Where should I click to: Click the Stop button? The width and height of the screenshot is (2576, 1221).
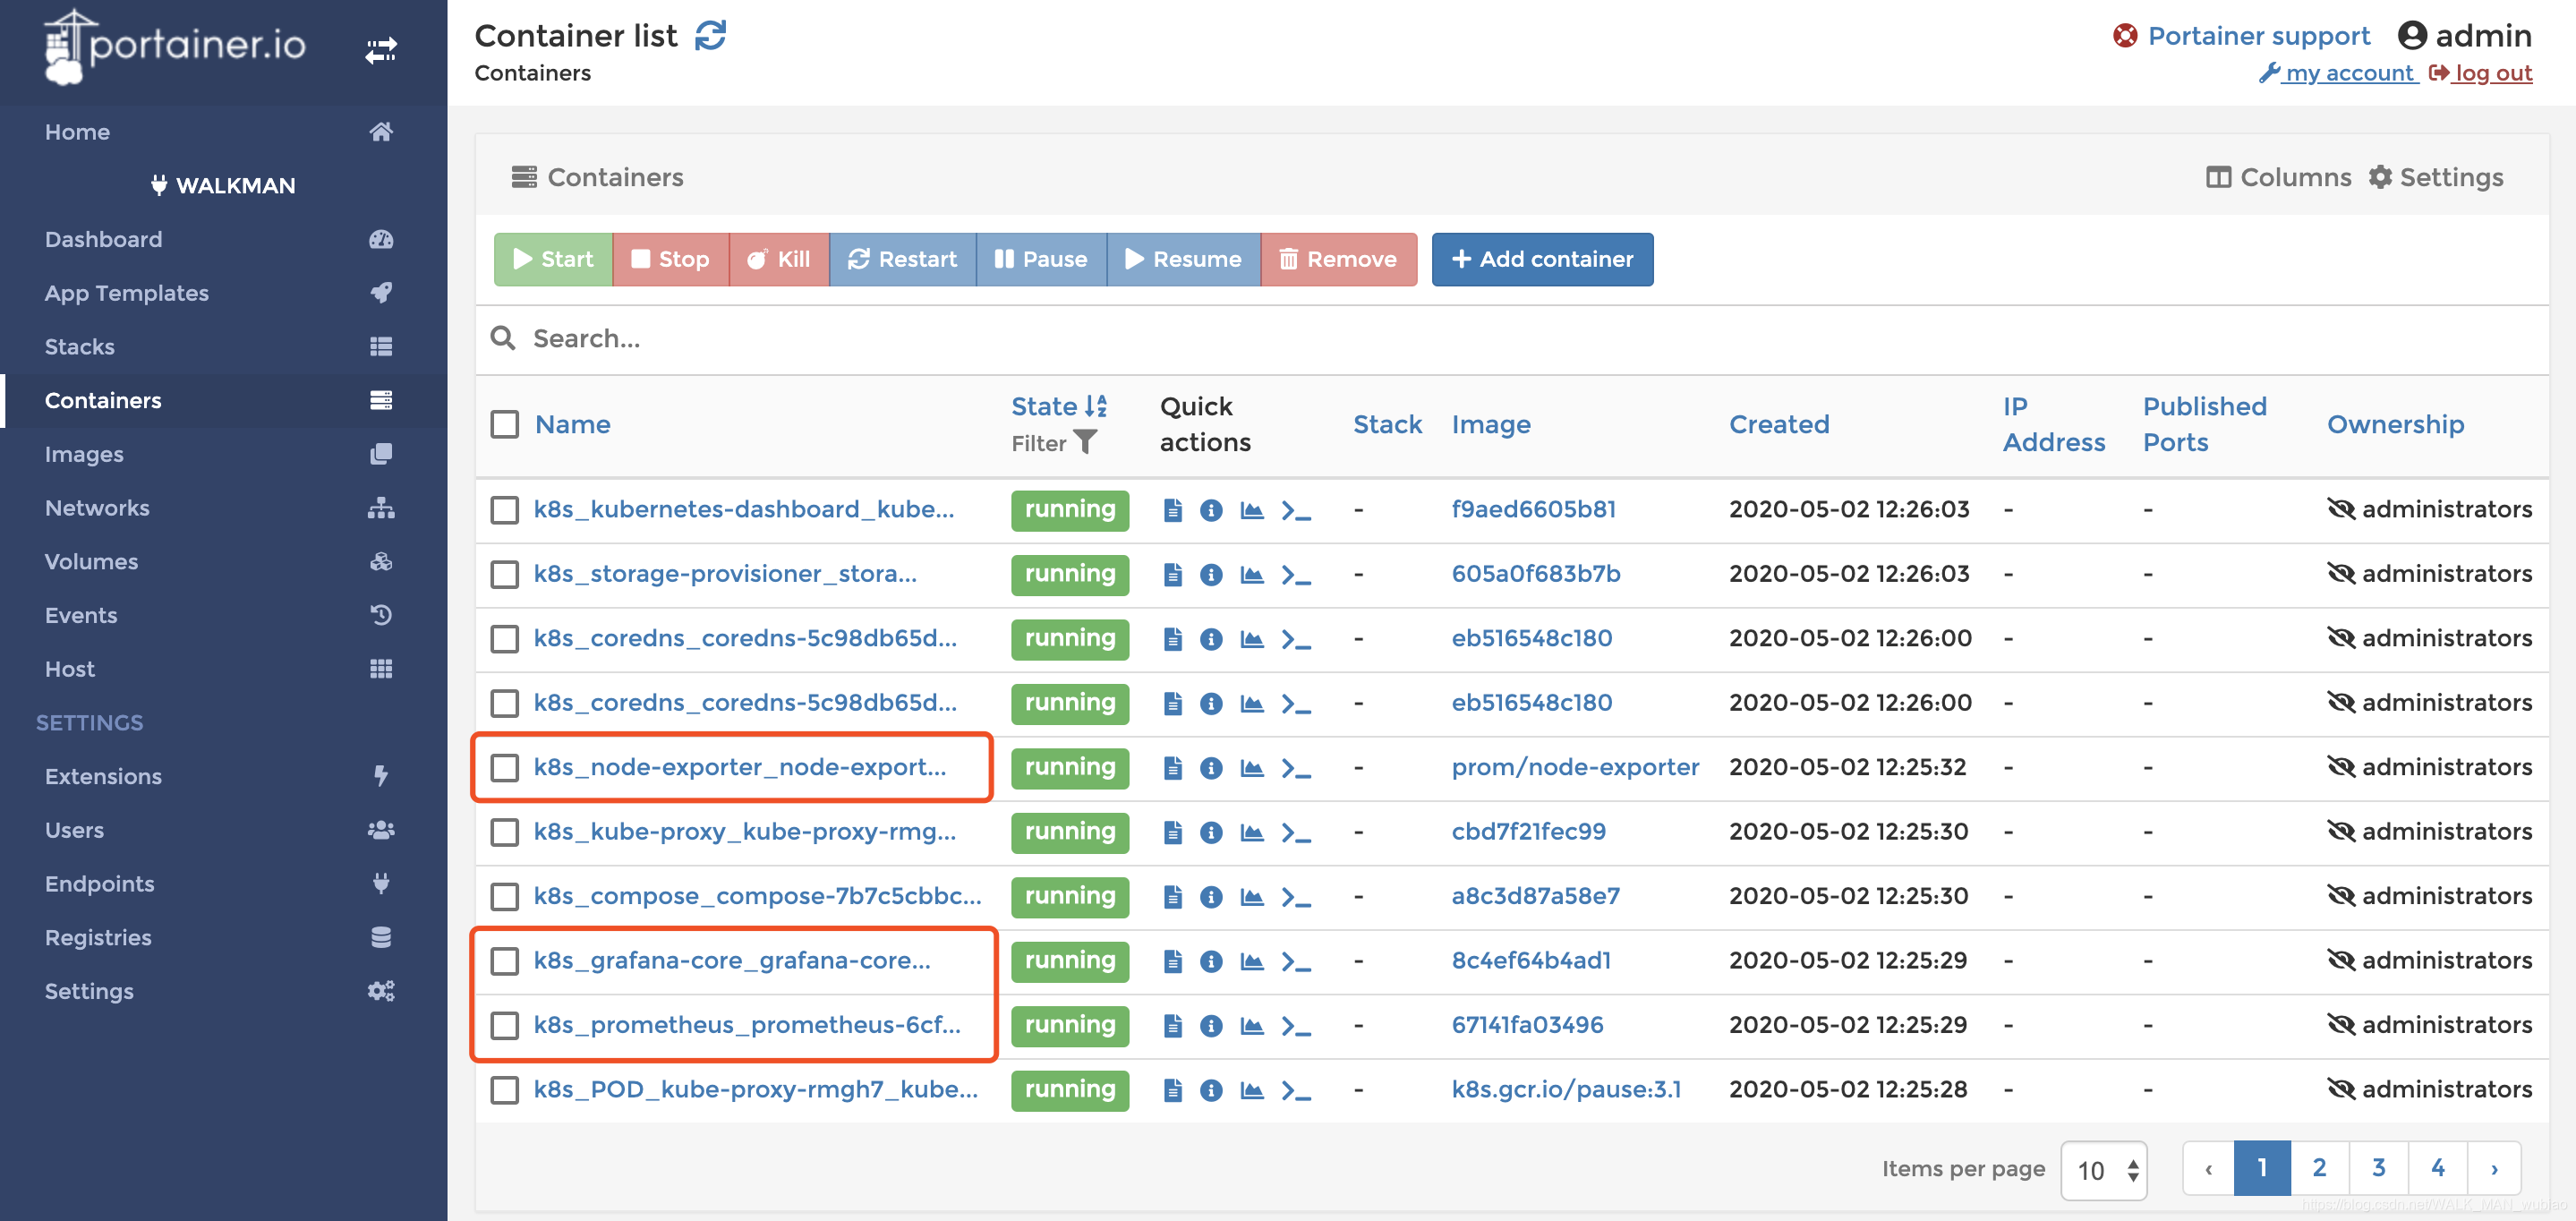(670, 259)
